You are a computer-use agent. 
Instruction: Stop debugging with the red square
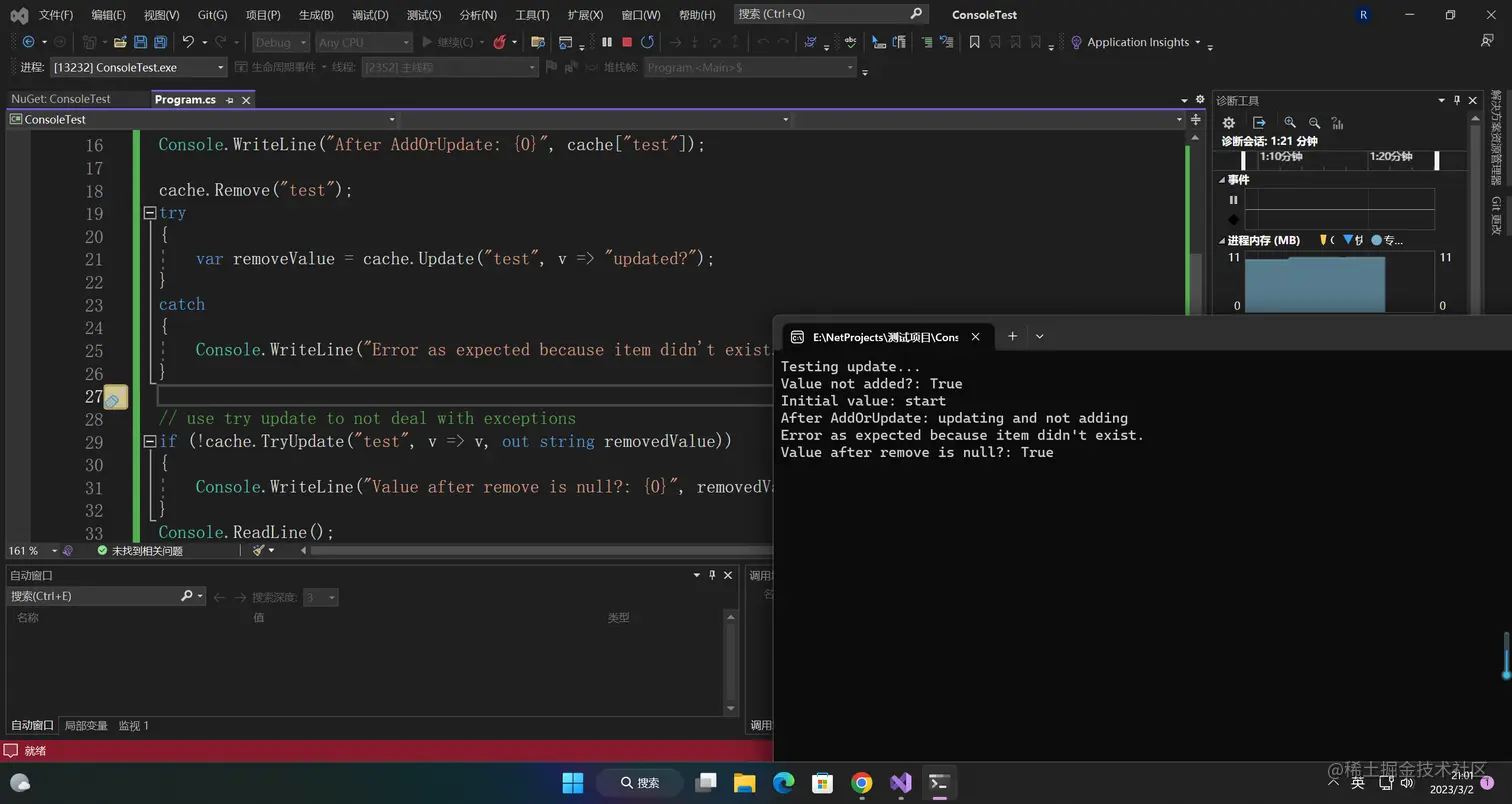[x=627, y=42]
